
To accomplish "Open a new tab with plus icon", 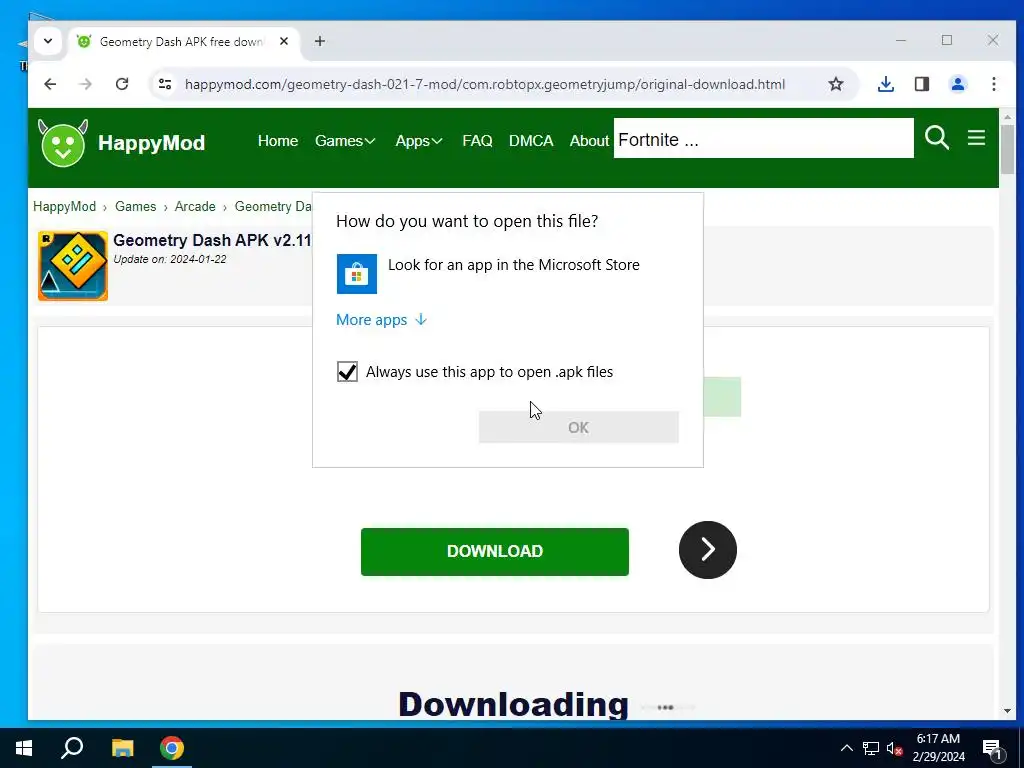I will (x=319, y=41).
